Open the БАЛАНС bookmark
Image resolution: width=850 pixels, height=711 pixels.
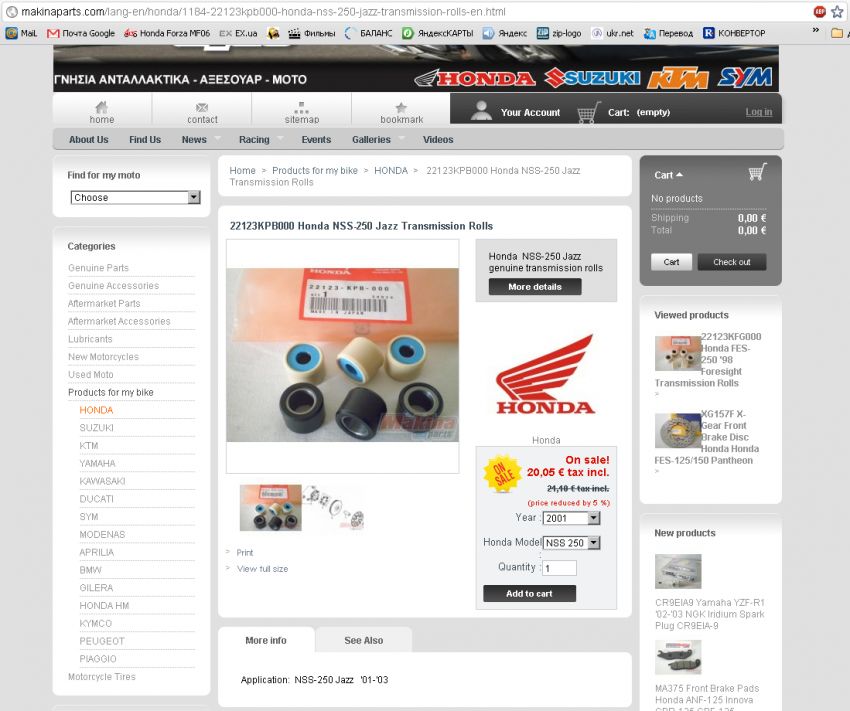pyautogui.click(x=369, y=33)
